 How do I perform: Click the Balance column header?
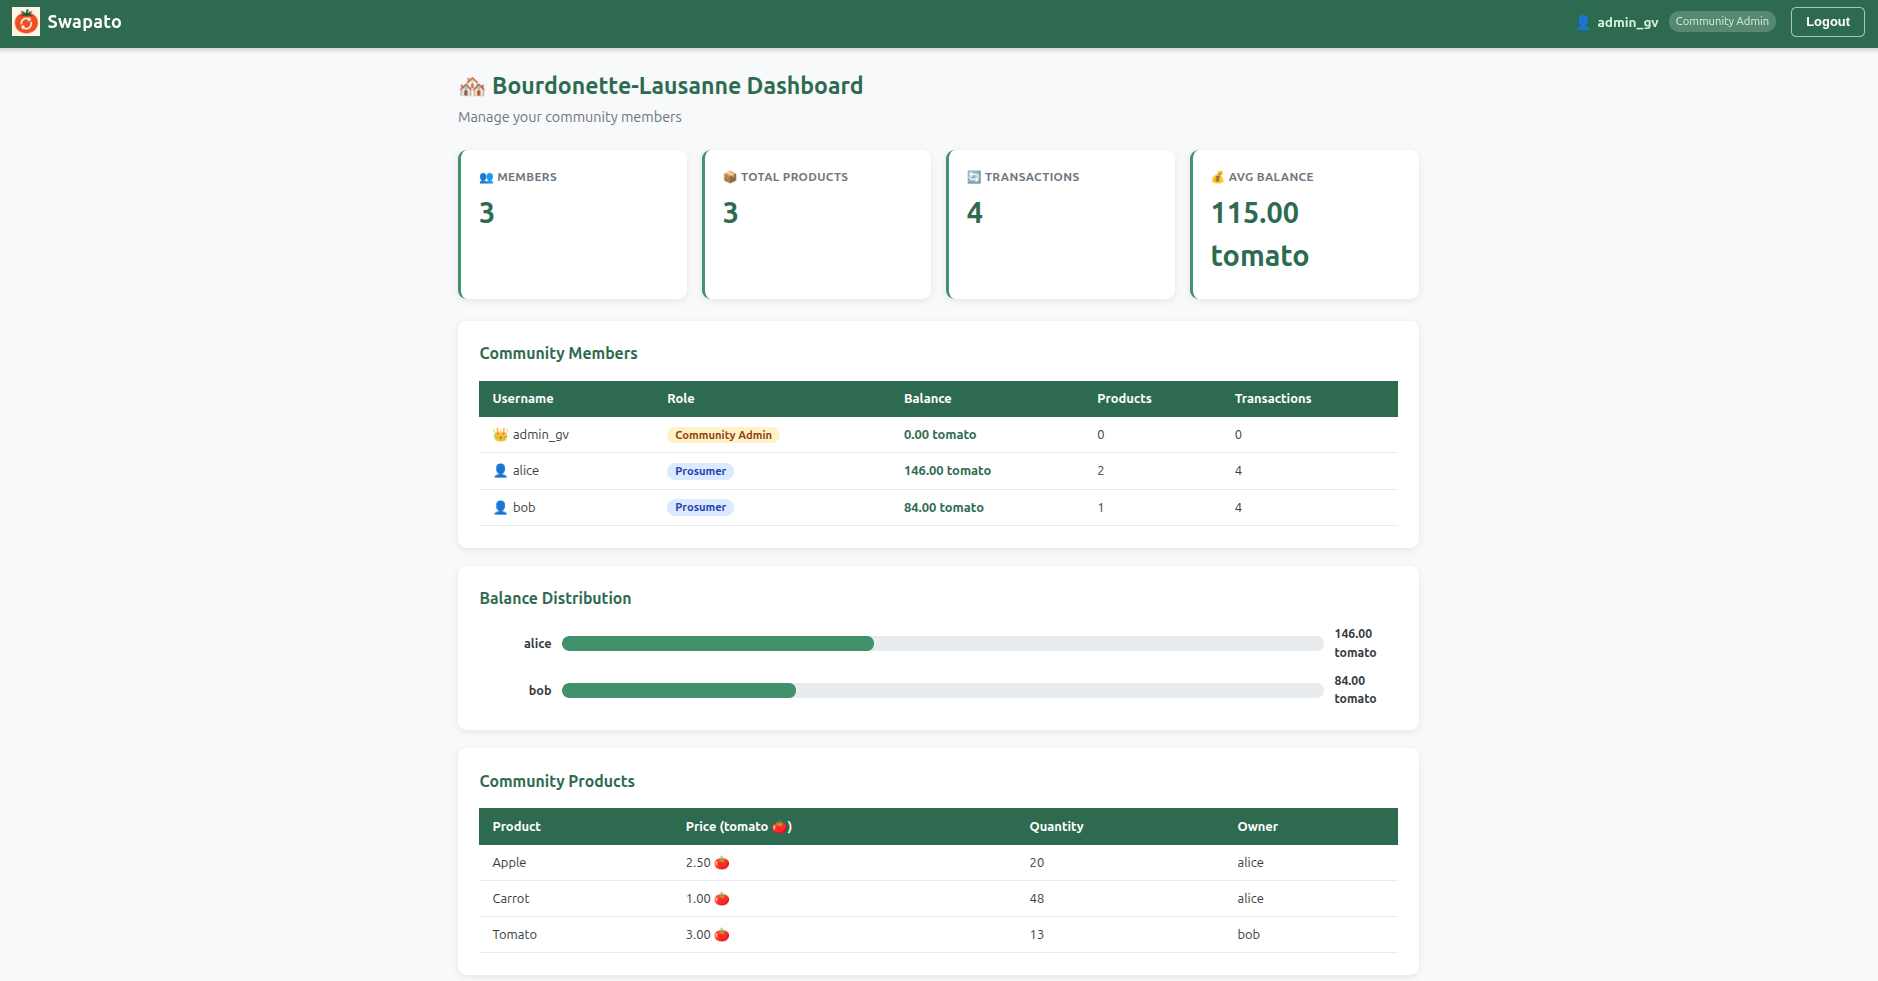[928, 399]
